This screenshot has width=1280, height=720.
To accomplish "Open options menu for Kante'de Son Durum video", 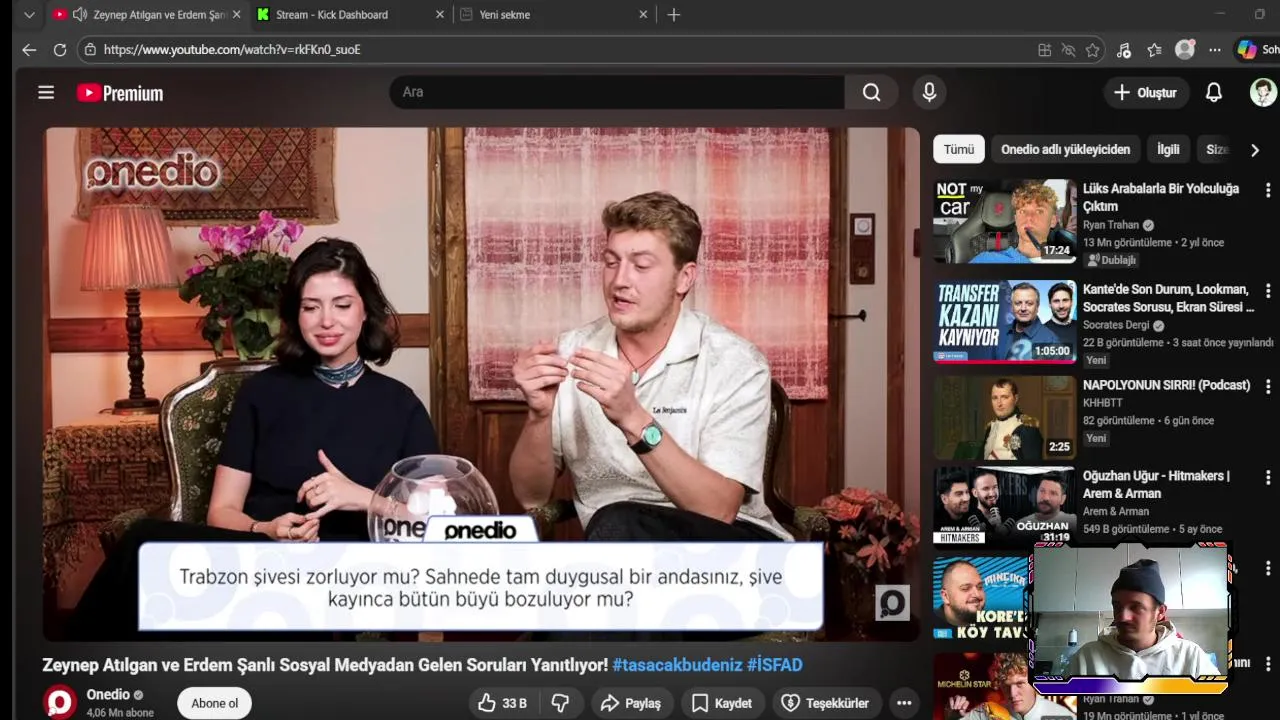I will 1268,290.
